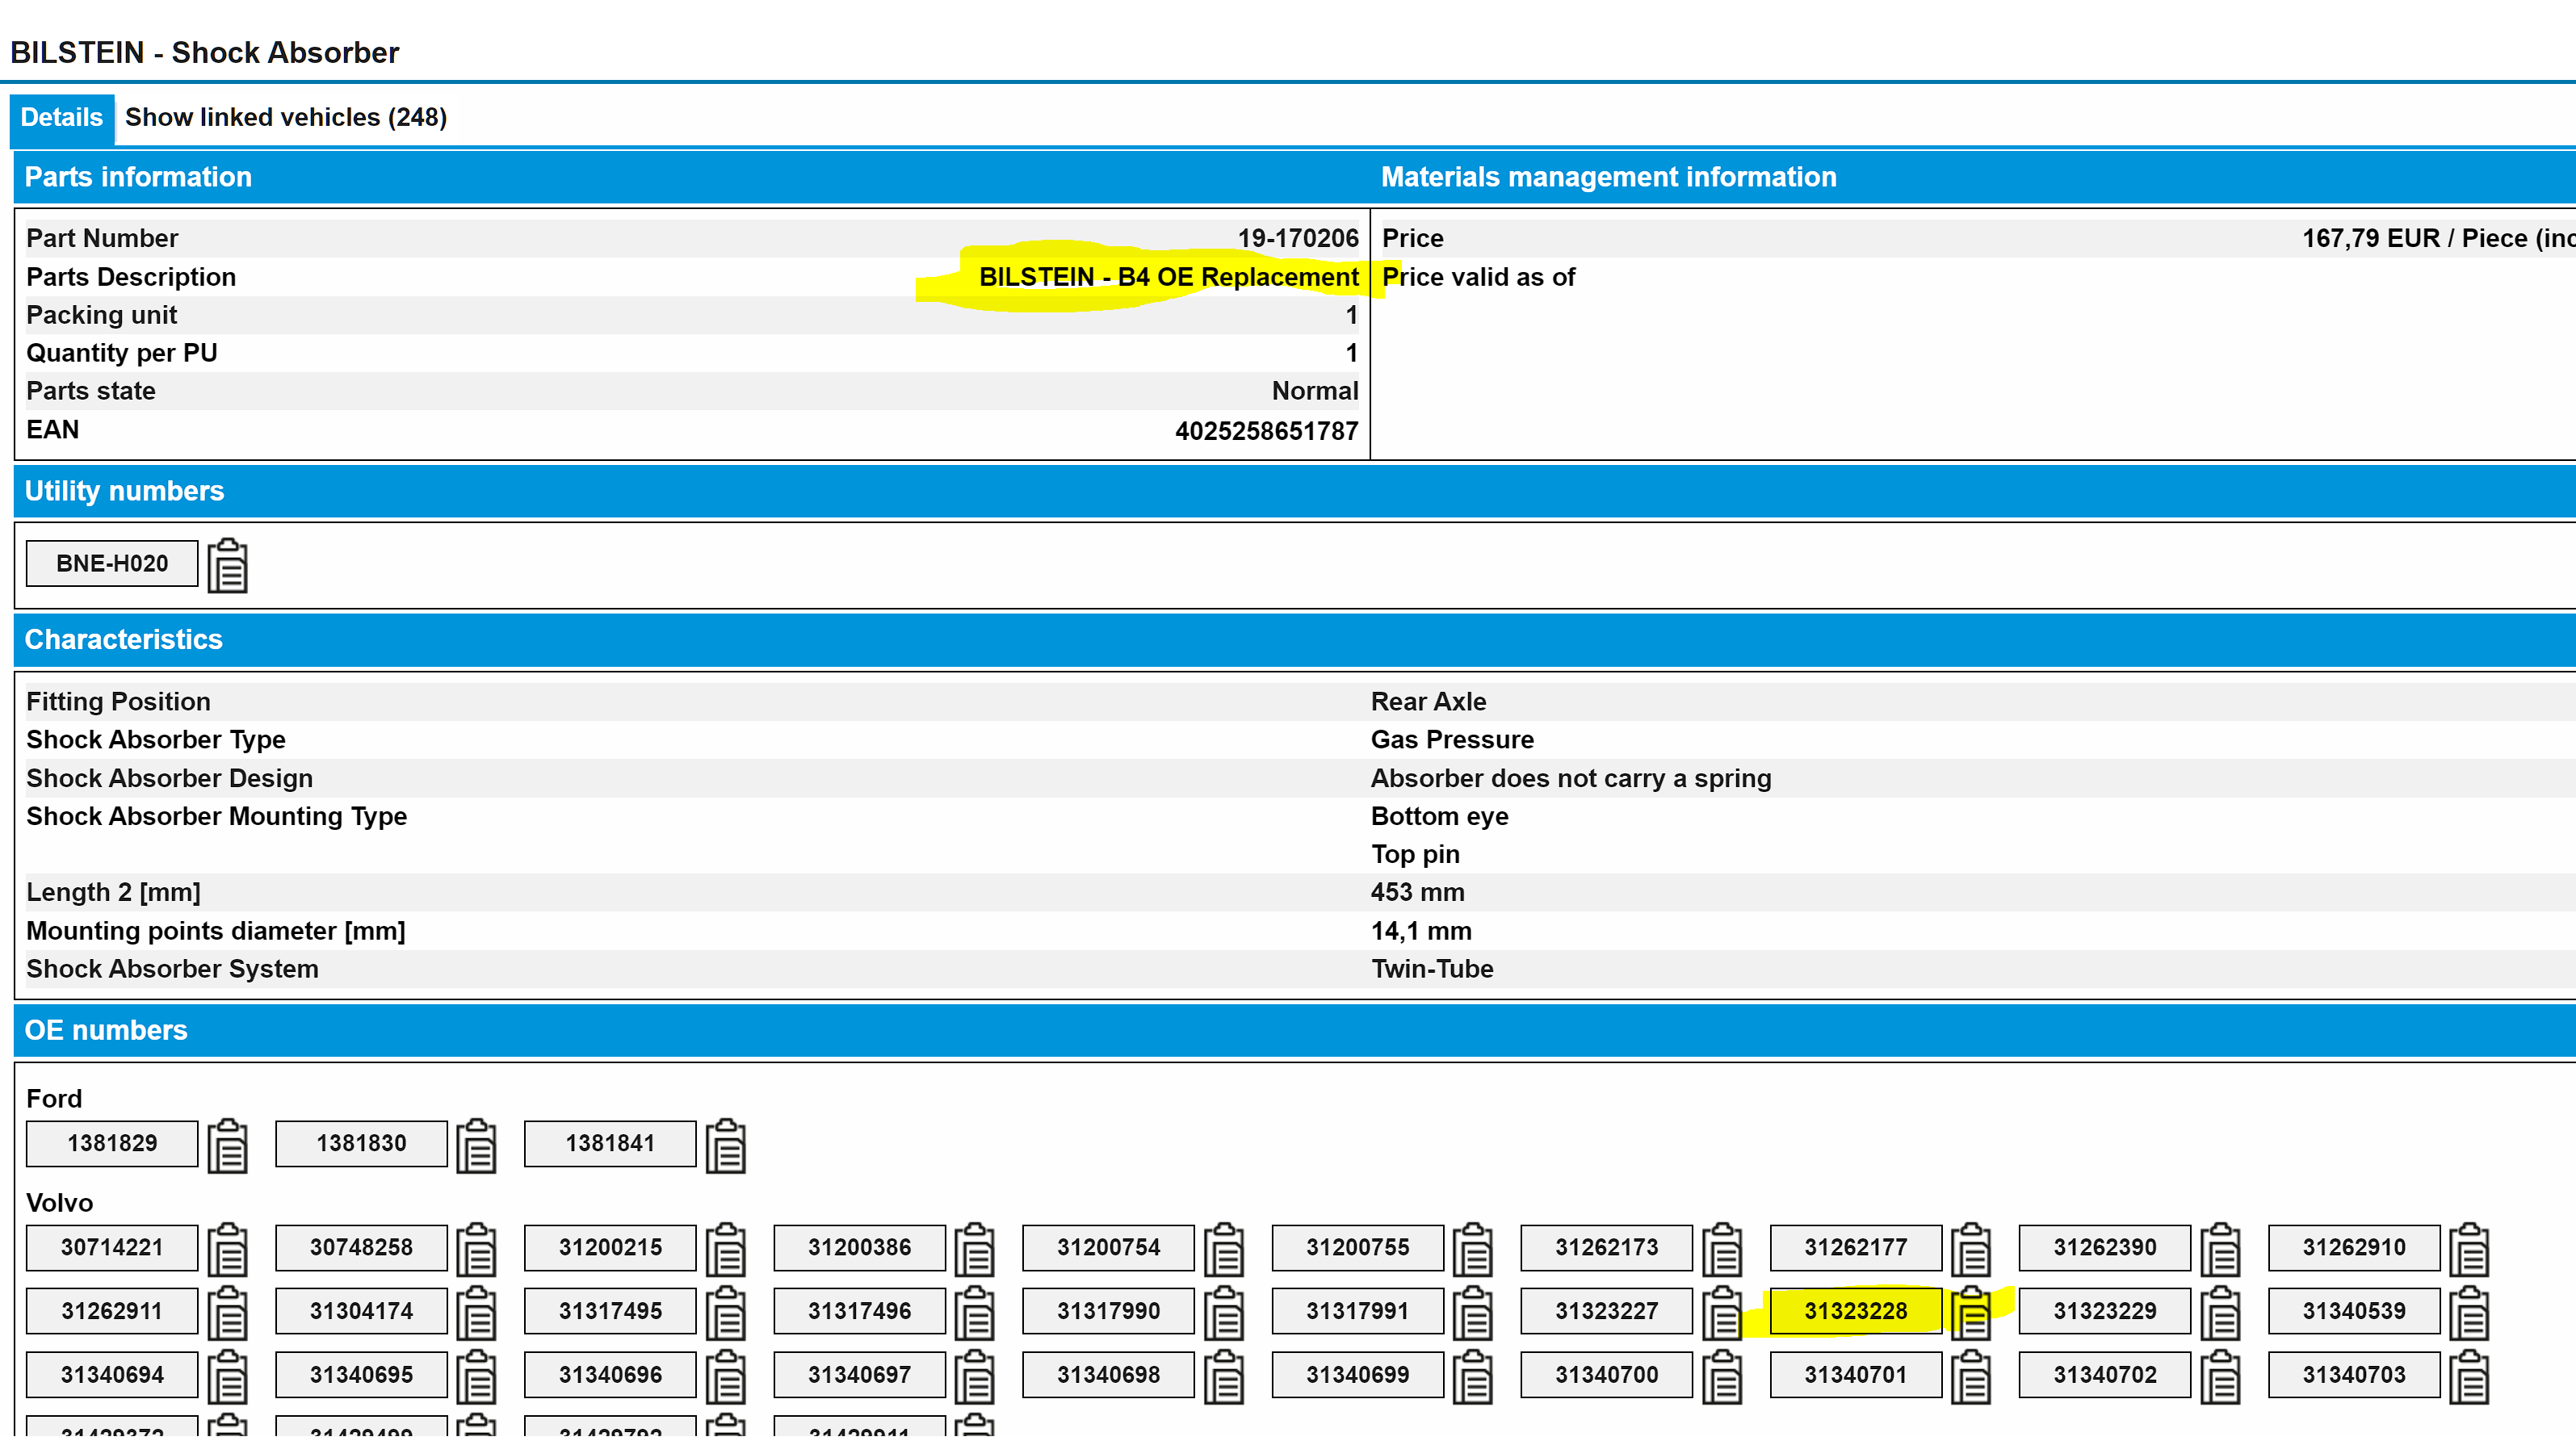Select Ford OE number button 1381830

pyautogui.click(x=361, y=1144)
